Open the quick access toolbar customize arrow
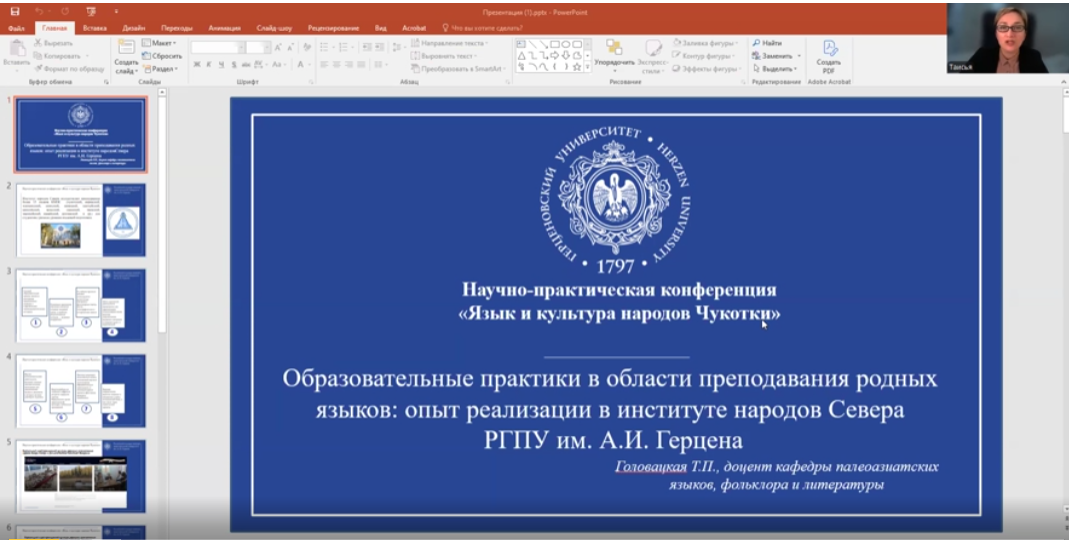Image resolution: width=1069 pixels, height=540 pixels. coord(116,12)
